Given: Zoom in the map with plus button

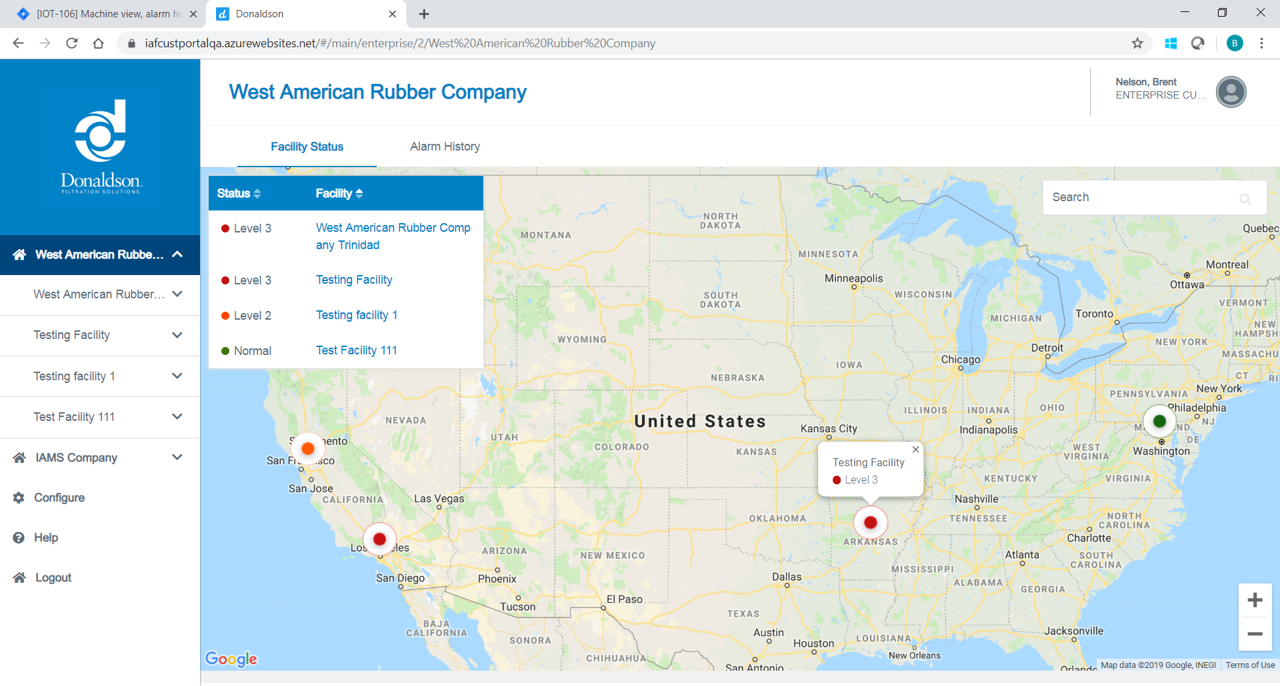Looking at the screenshot, I should tap(1254, 600).
